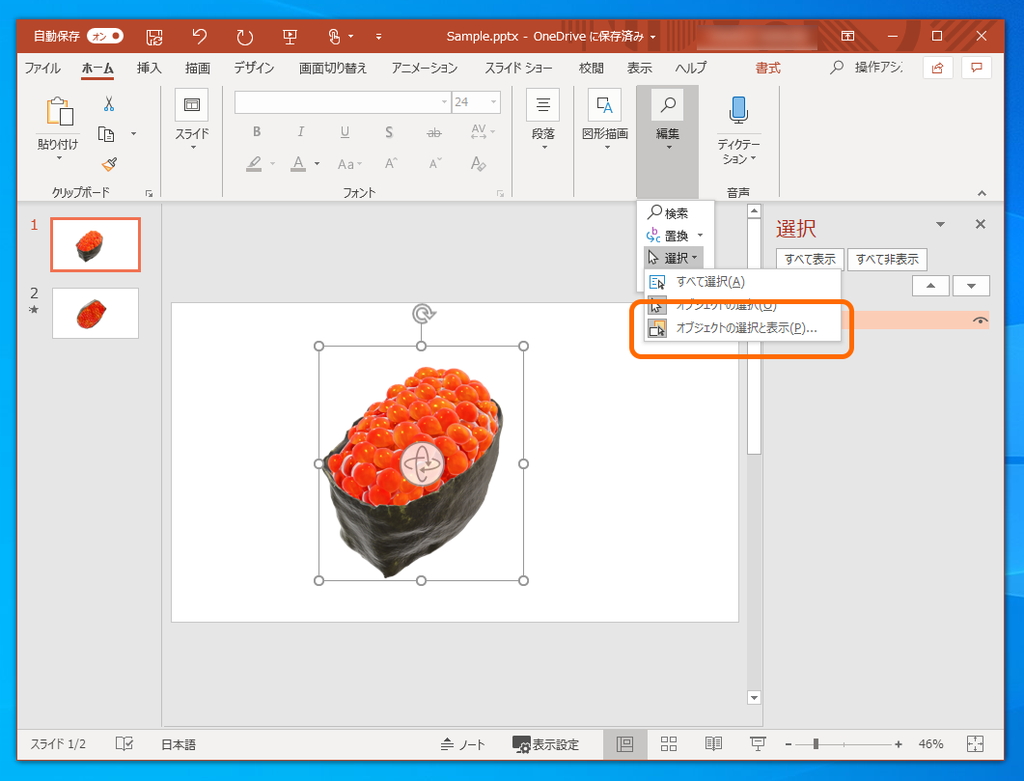Open the font name dropdown
1024x781 pixels.
[x=444, y=102]
